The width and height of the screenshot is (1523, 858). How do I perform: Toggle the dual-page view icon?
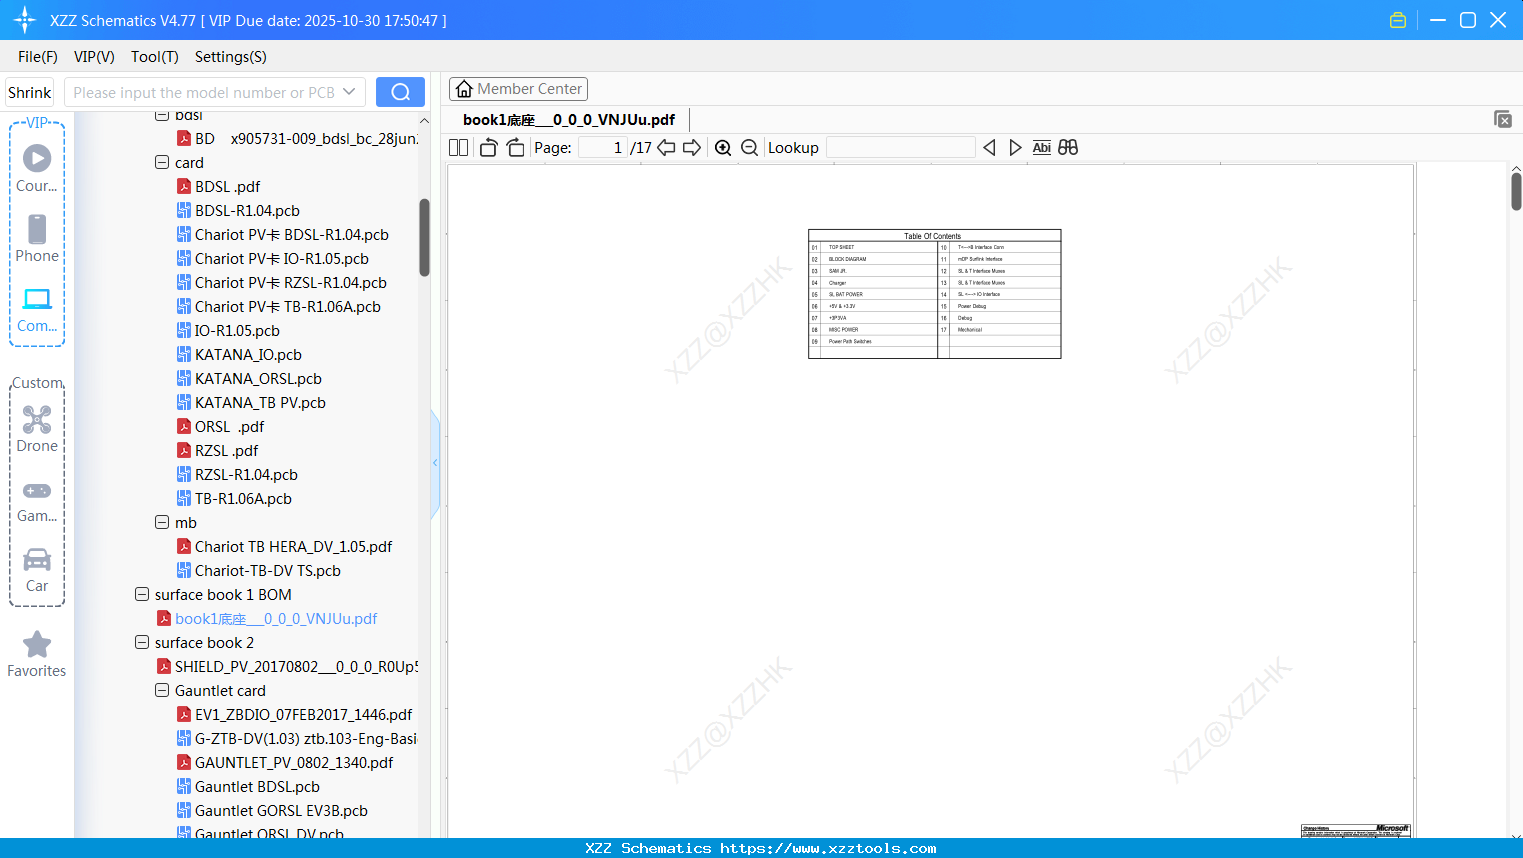pyautogui.click(x=459, y=148)
